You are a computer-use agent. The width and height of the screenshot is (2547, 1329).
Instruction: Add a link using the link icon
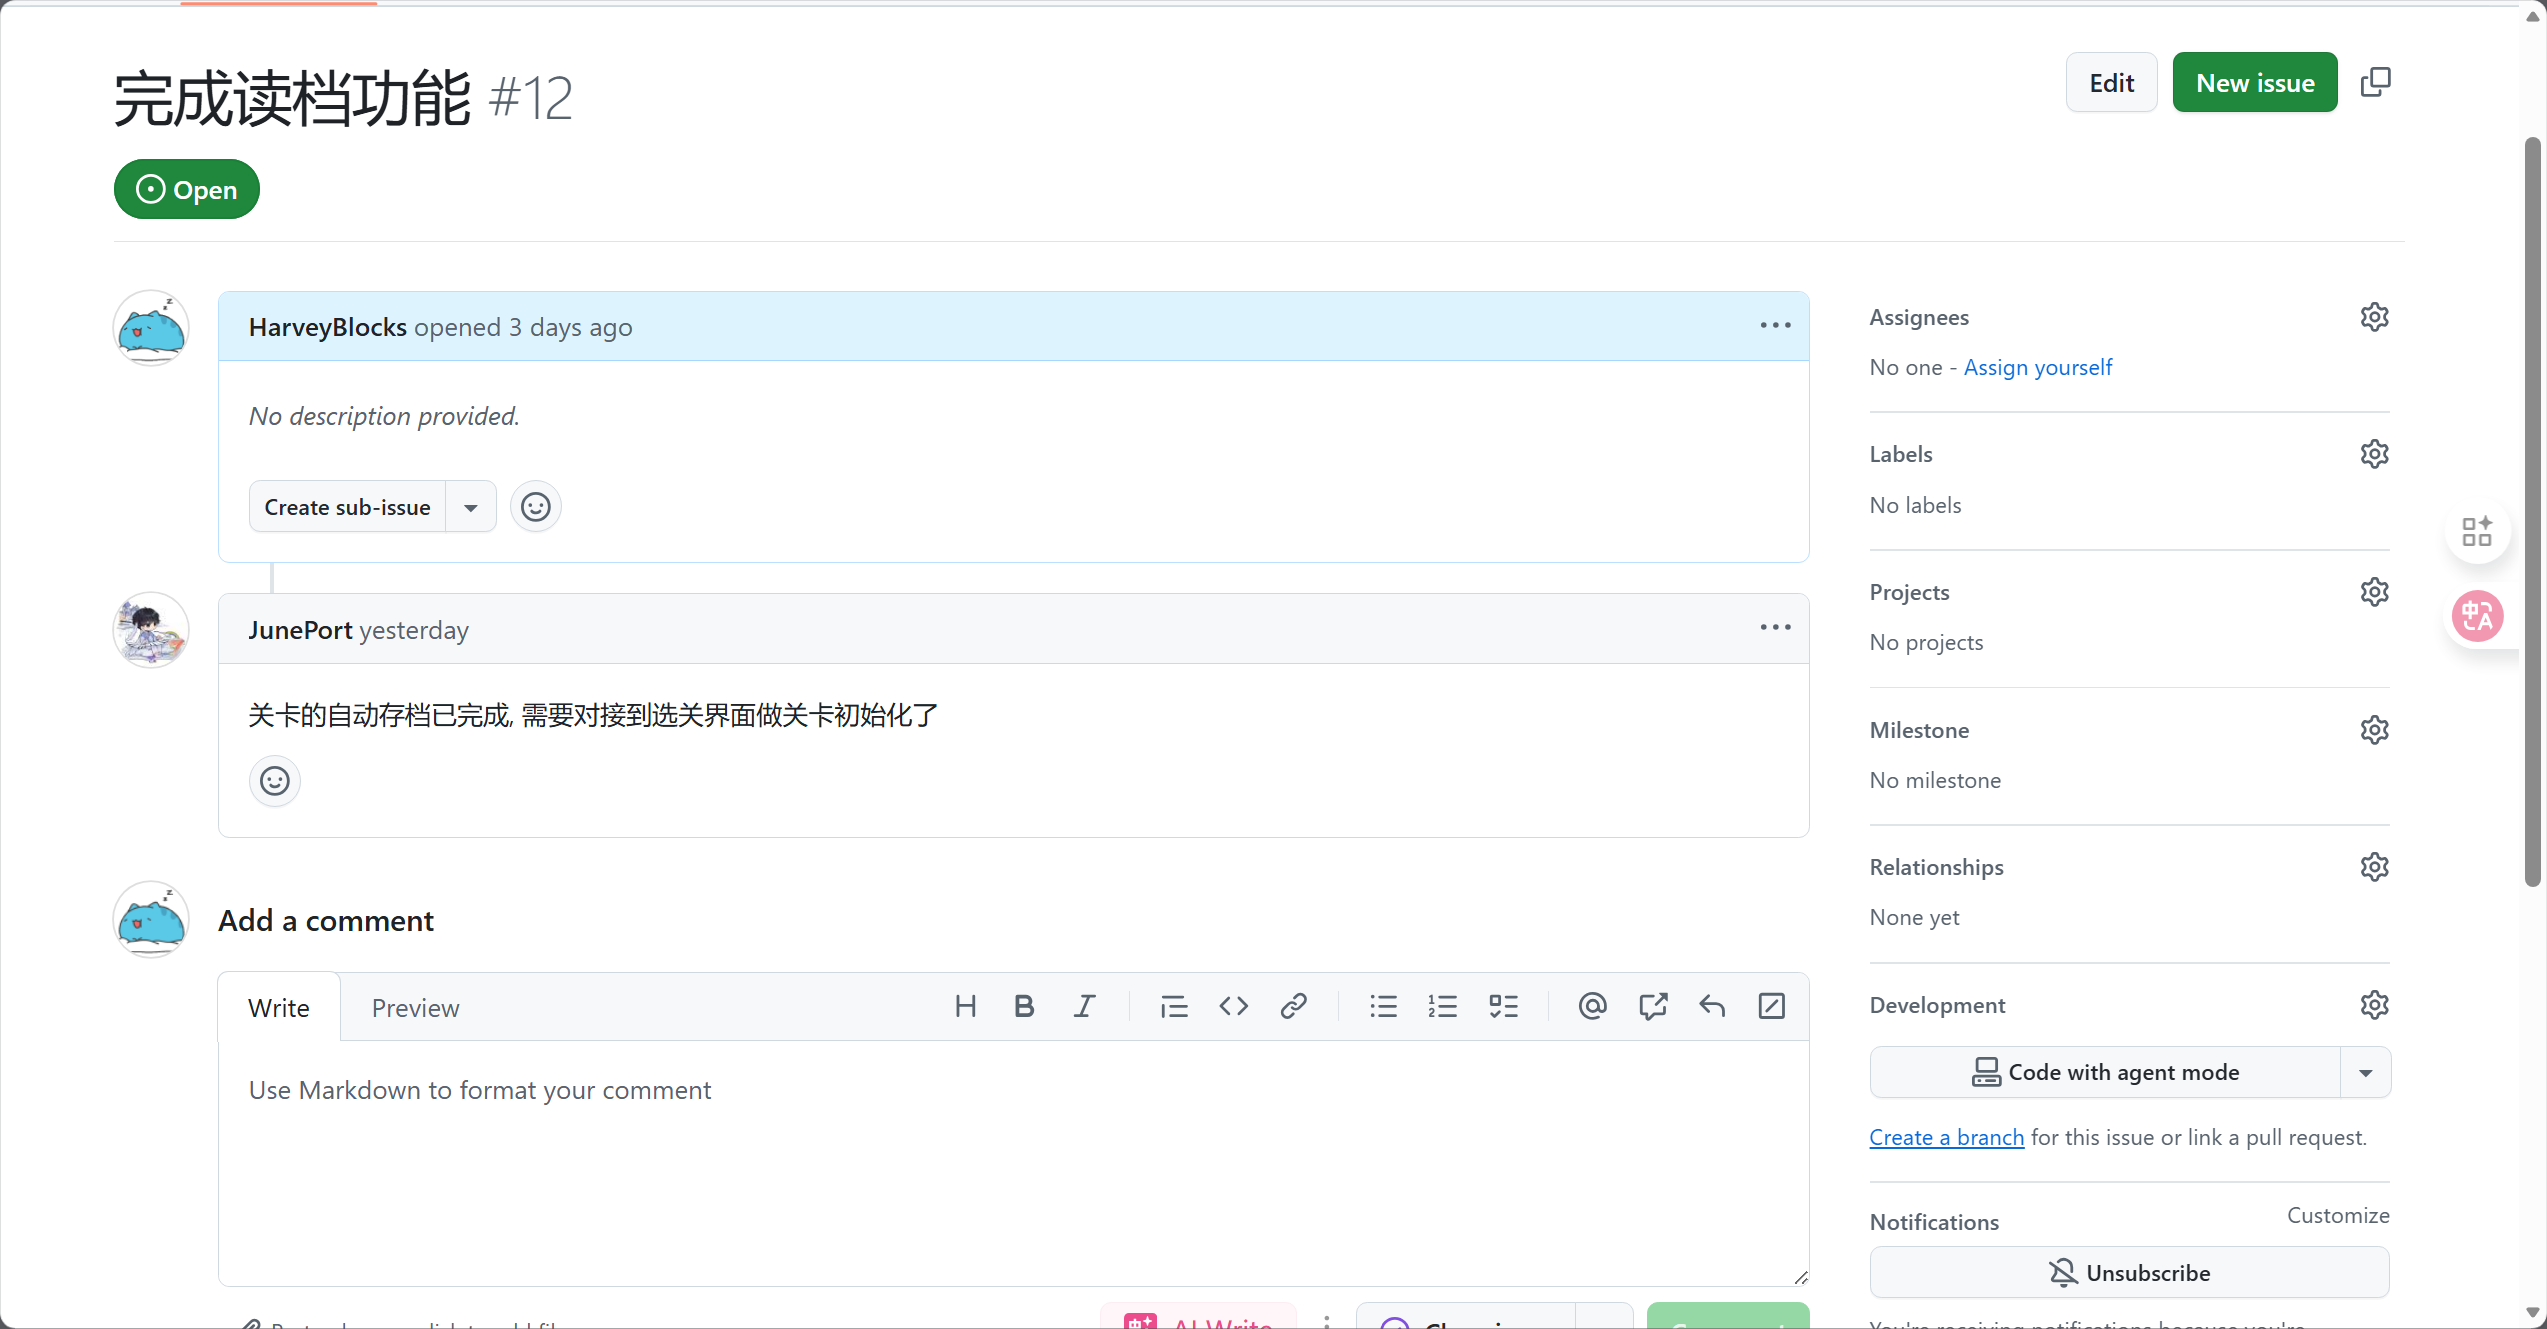coord(1293,1006)
